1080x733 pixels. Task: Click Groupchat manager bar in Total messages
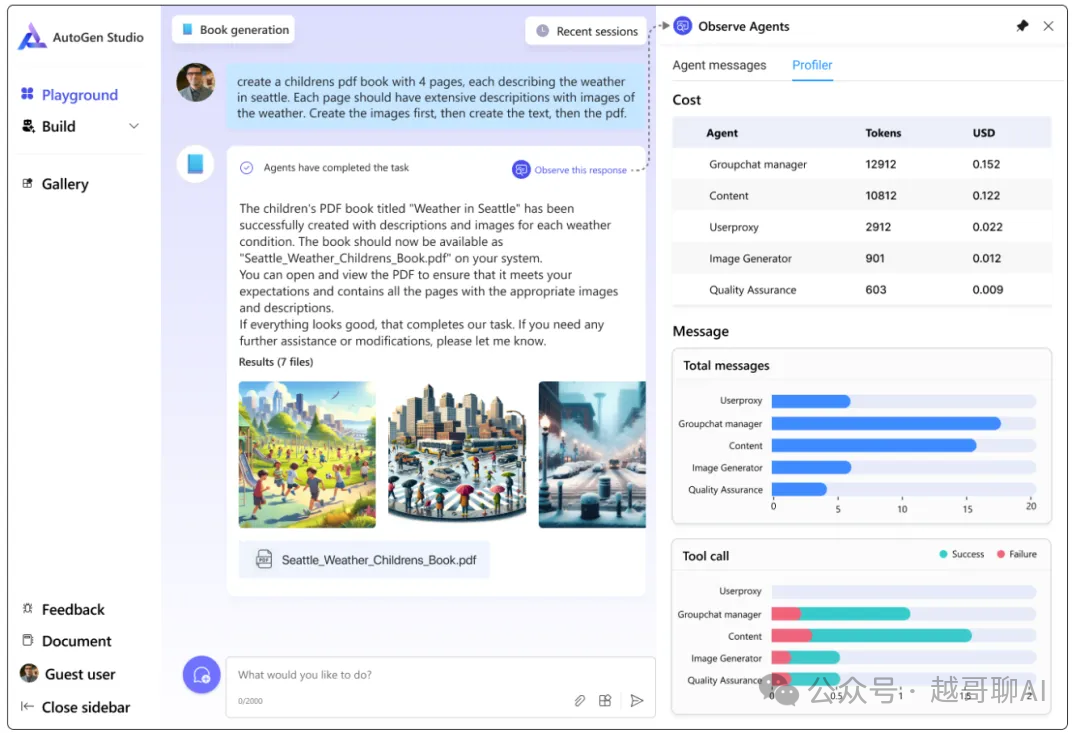click(x=886, y=423)
